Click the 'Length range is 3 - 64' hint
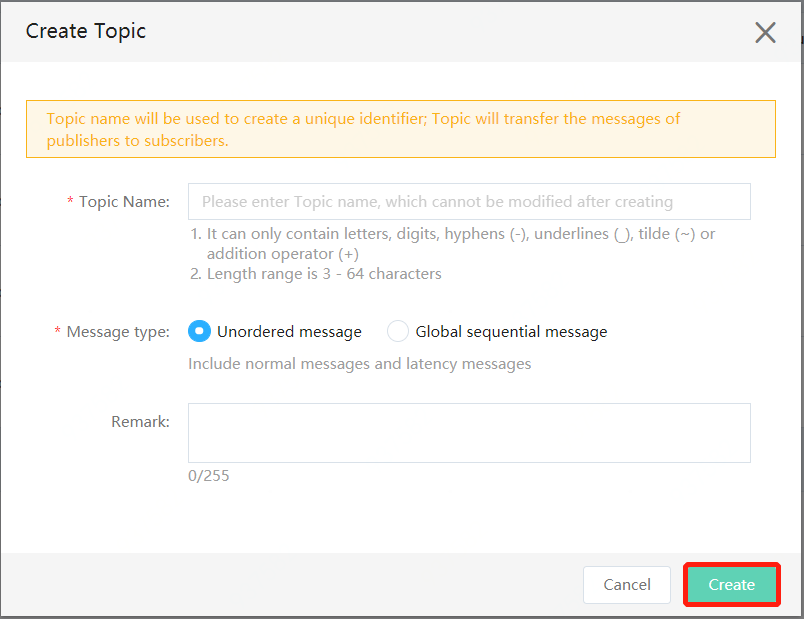This screenshot has height=619, width=804. (x=316, y=274)
